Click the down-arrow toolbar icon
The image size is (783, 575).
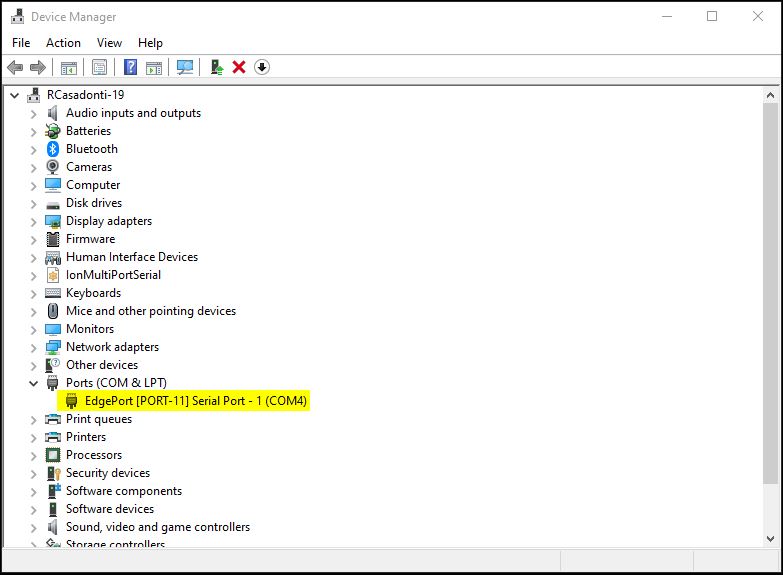click(262, 67)
